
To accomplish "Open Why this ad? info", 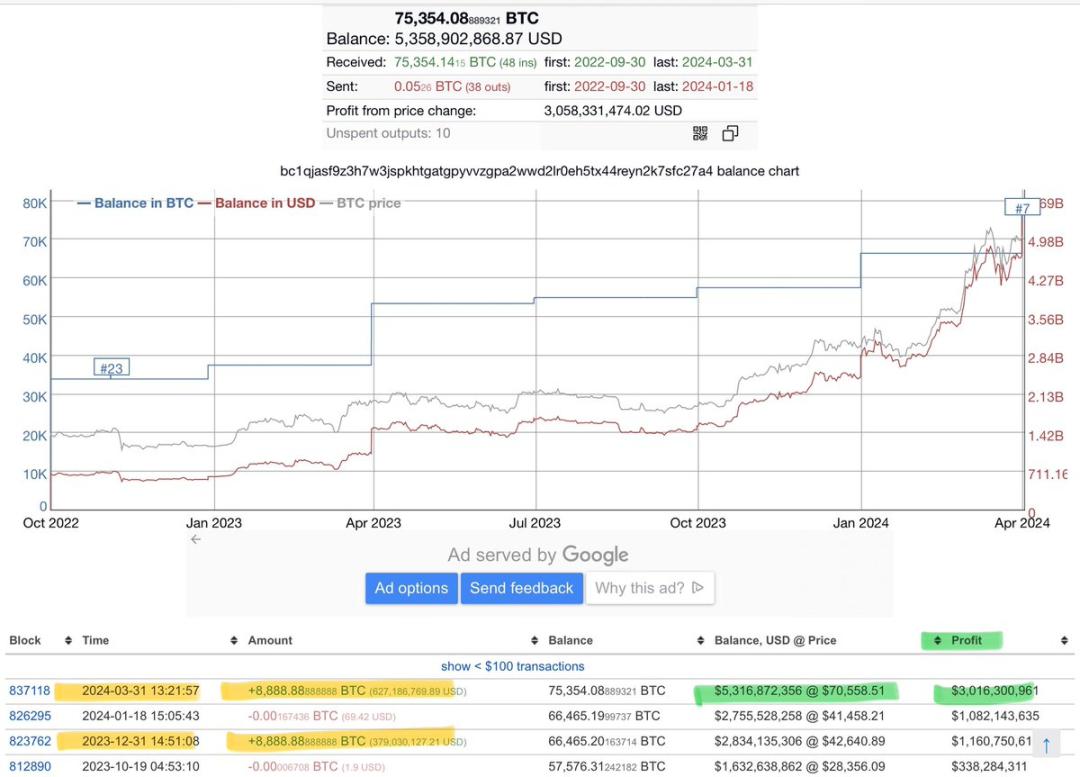I will point(649,588).
